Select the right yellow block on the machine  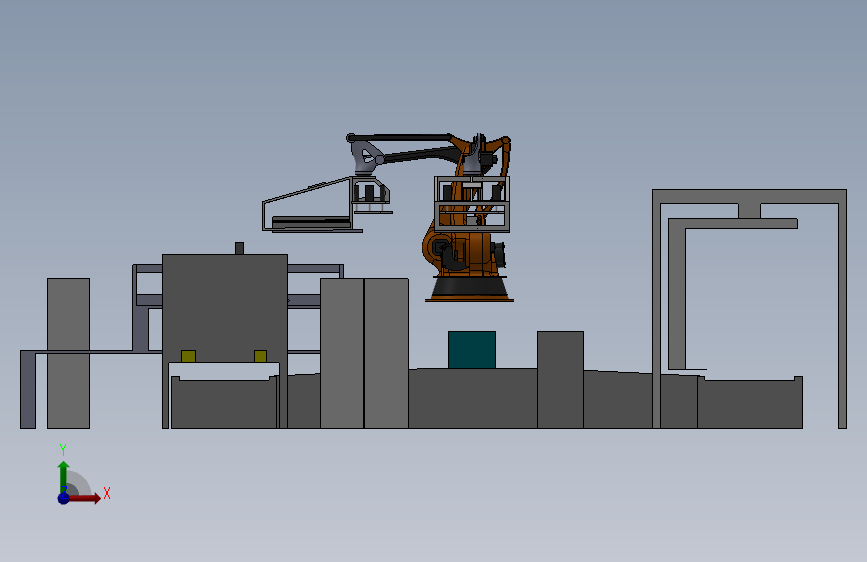coord(260,356)
